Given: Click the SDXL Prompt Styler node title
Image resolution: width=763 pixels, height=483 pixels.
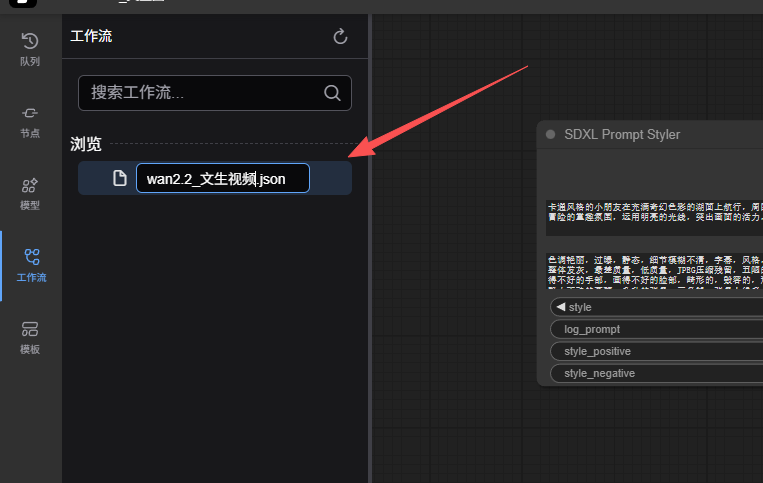Looking at the screenshot, I should (x=622, y=134).
